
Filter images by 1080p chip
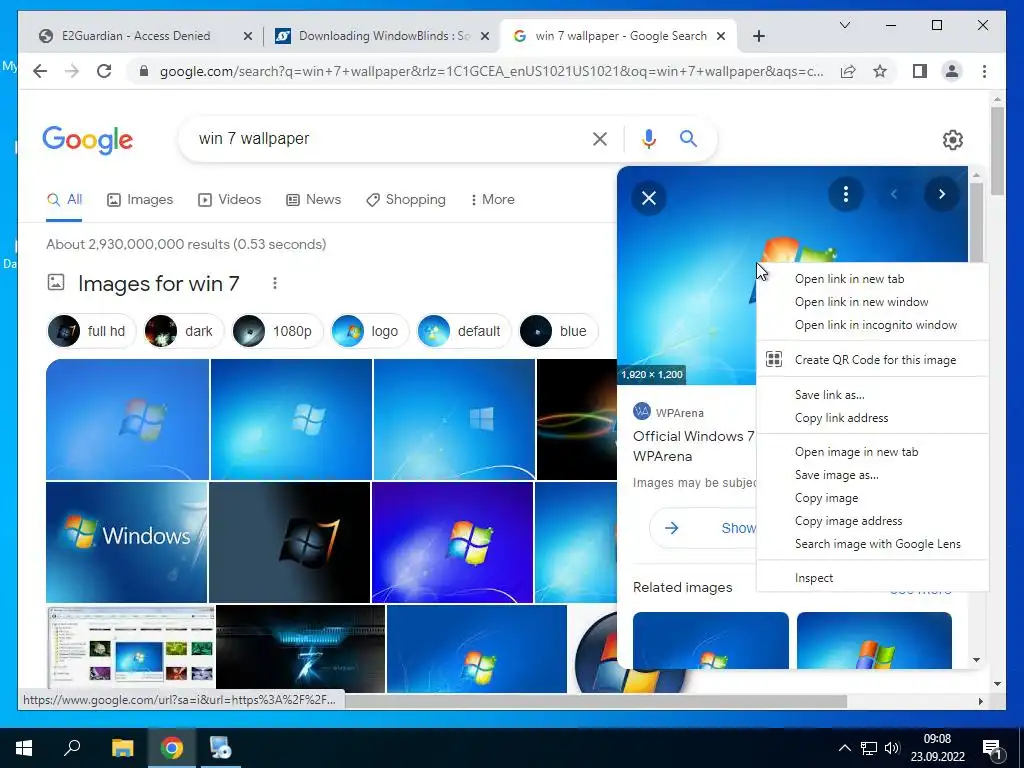click(x=277, y=331)
